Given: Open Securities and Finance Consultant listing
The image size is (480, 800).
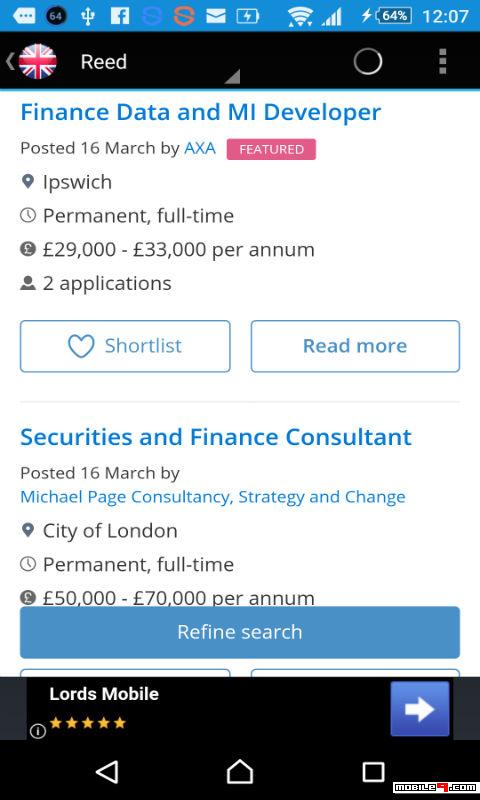Looking at the screenshot, I should click(x=216, y=437).
